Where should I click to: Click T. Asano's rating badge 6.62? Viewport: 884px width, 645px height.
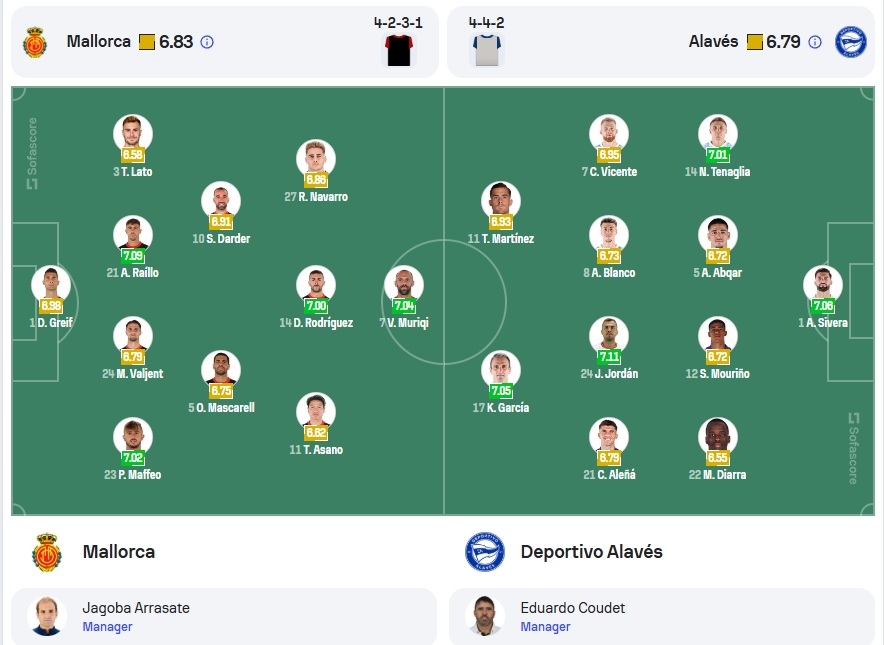(x=316, y=432)
